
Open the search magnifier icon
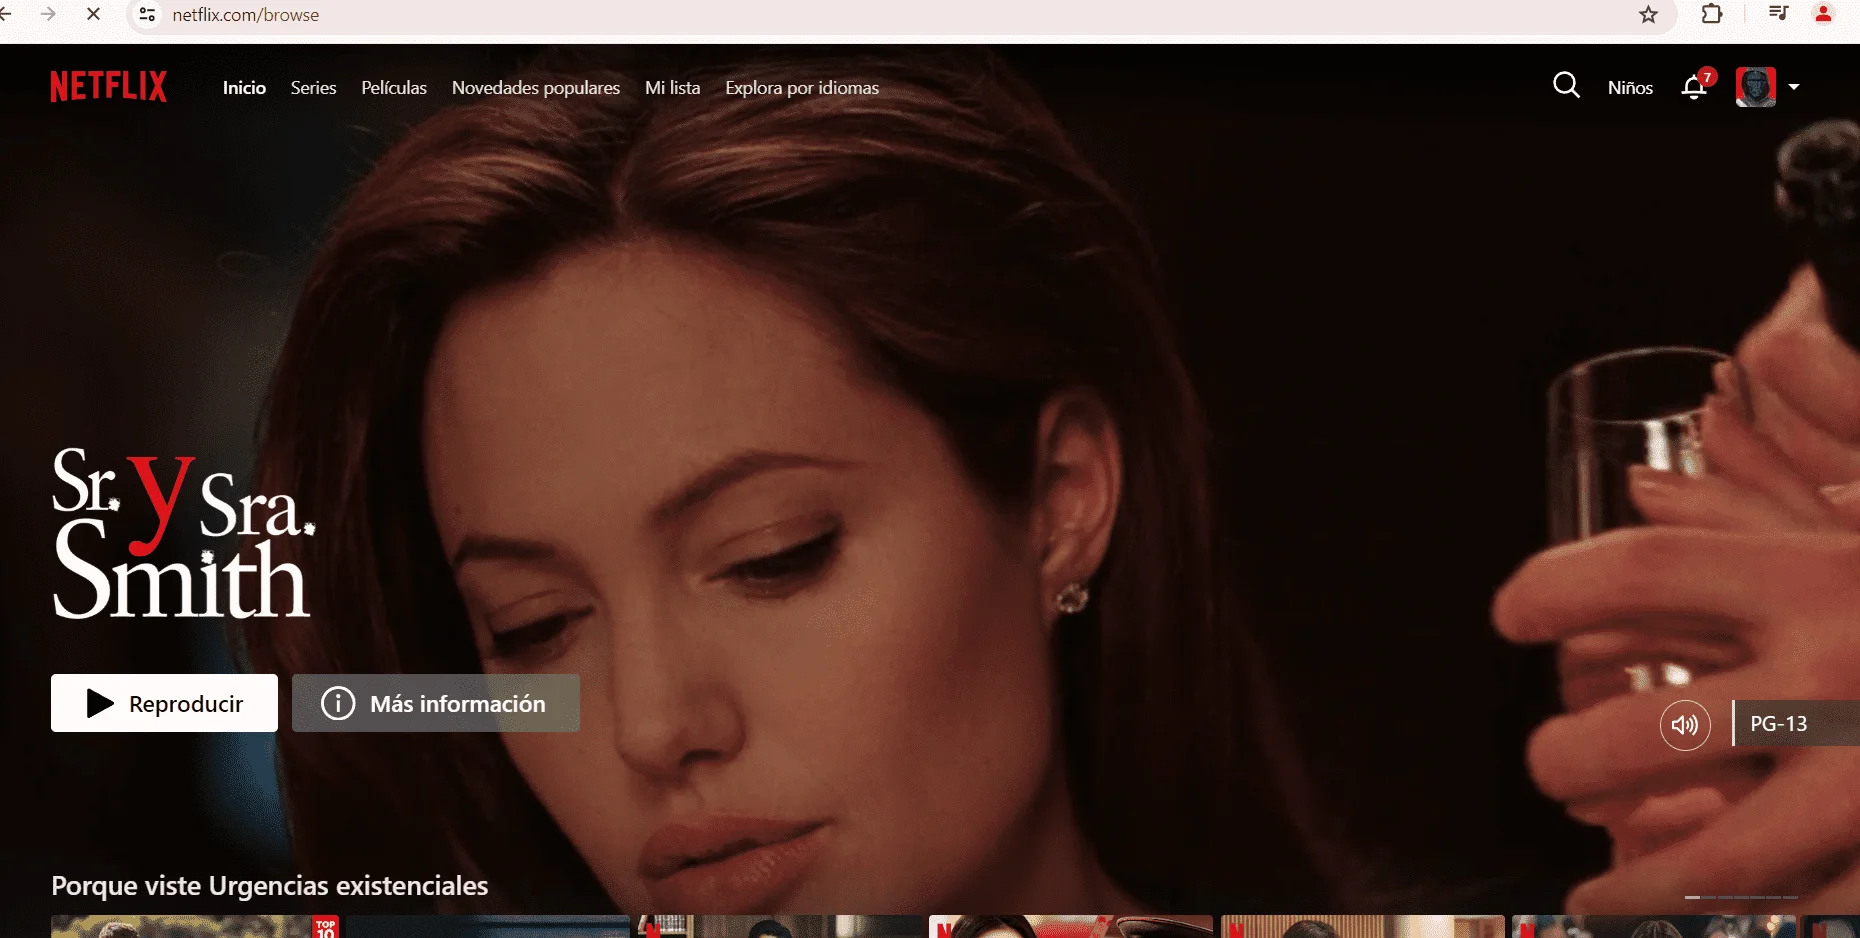pos(1566,86)
